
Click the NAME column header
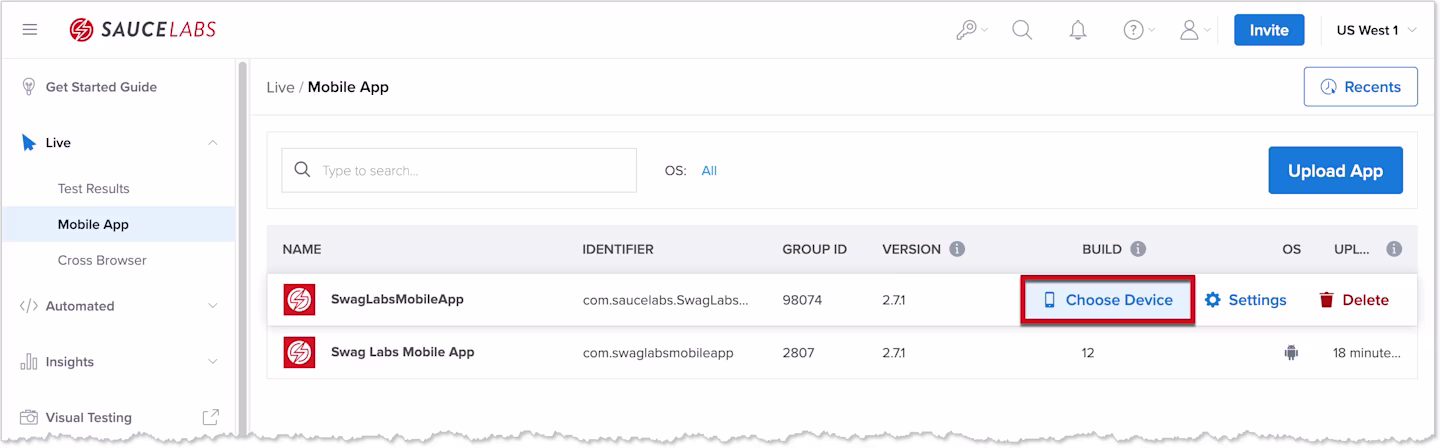(302, 249)
